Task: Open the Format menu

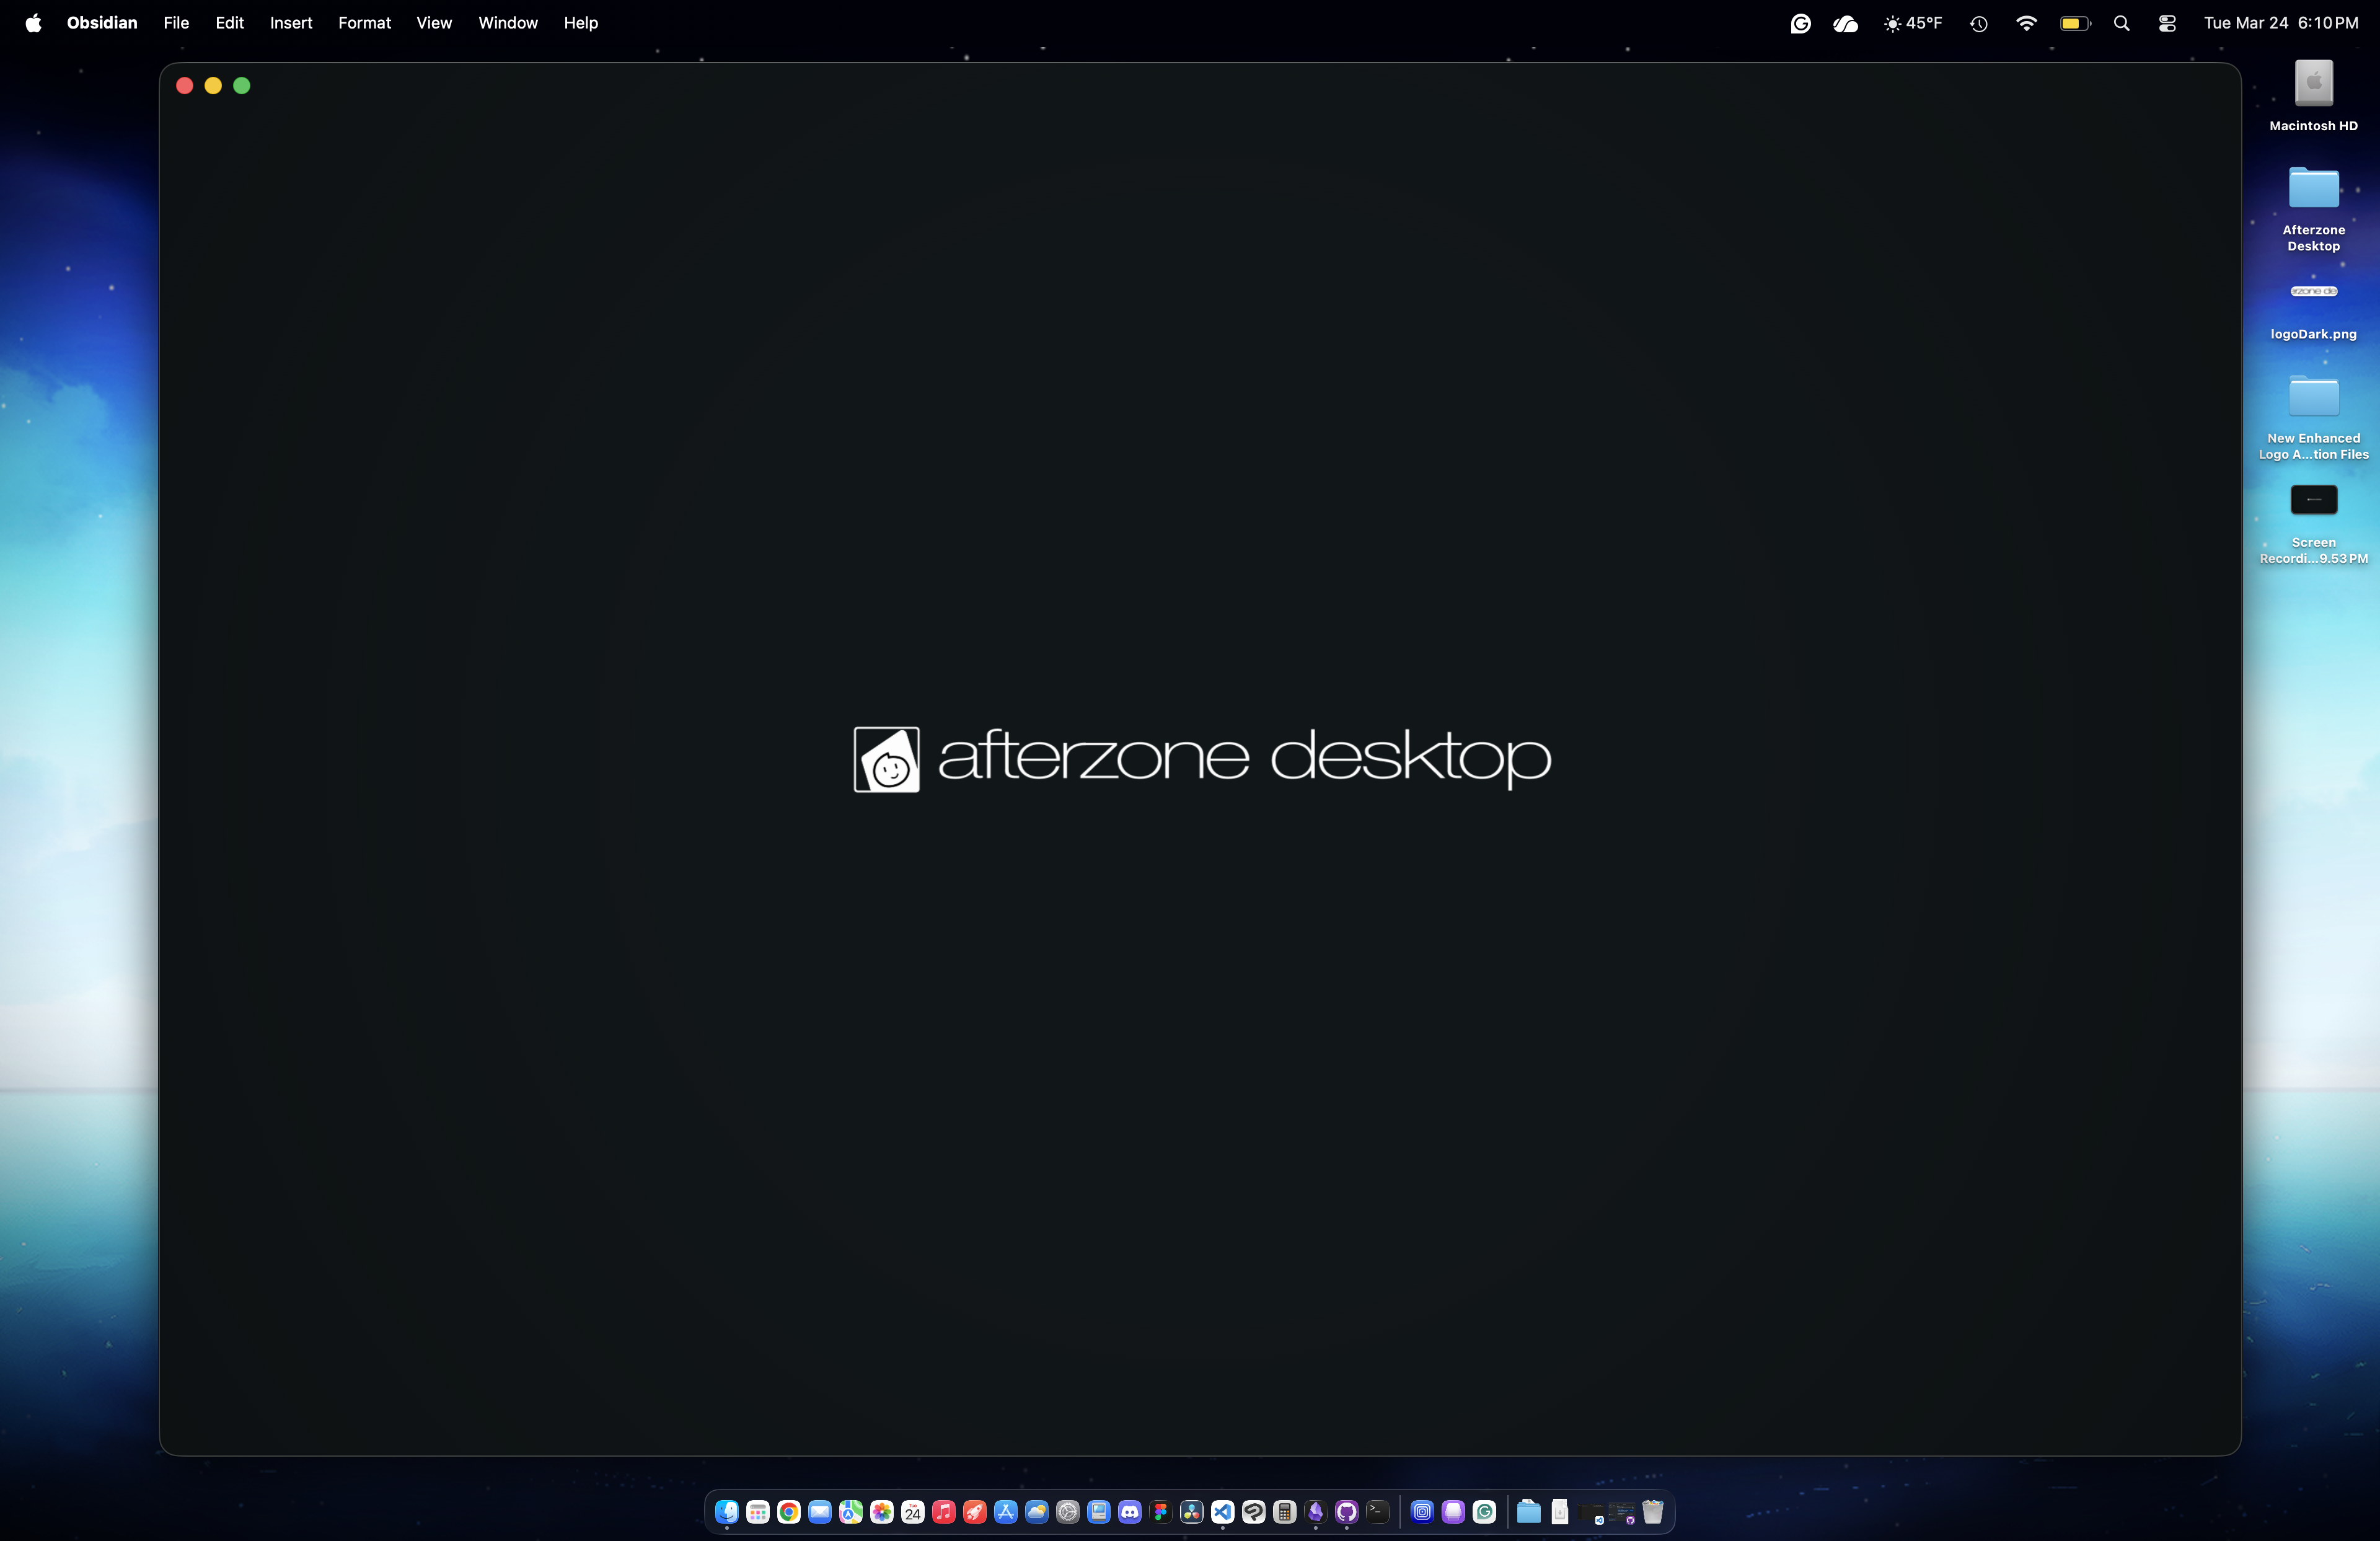Action: click(x=364, y=22)
